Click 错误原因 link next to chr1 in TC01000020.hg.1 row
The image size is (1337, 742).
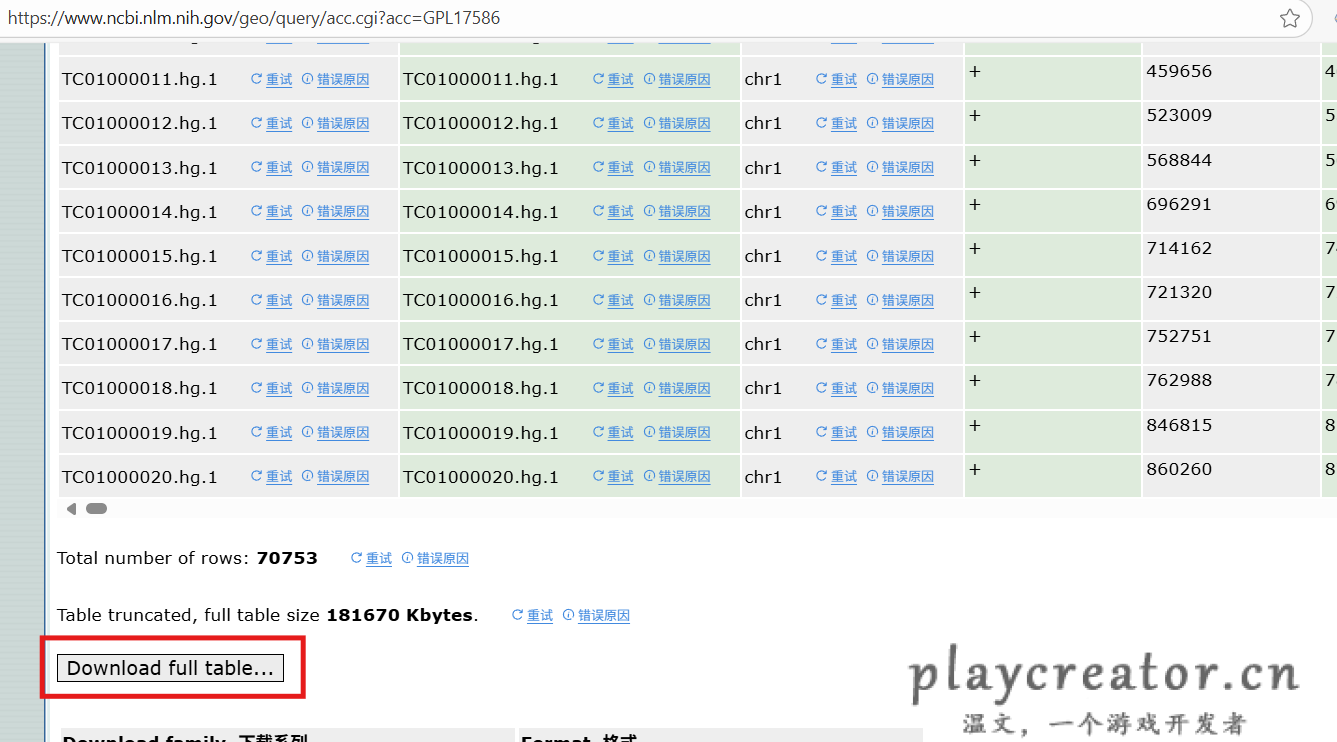pos(907,477)
